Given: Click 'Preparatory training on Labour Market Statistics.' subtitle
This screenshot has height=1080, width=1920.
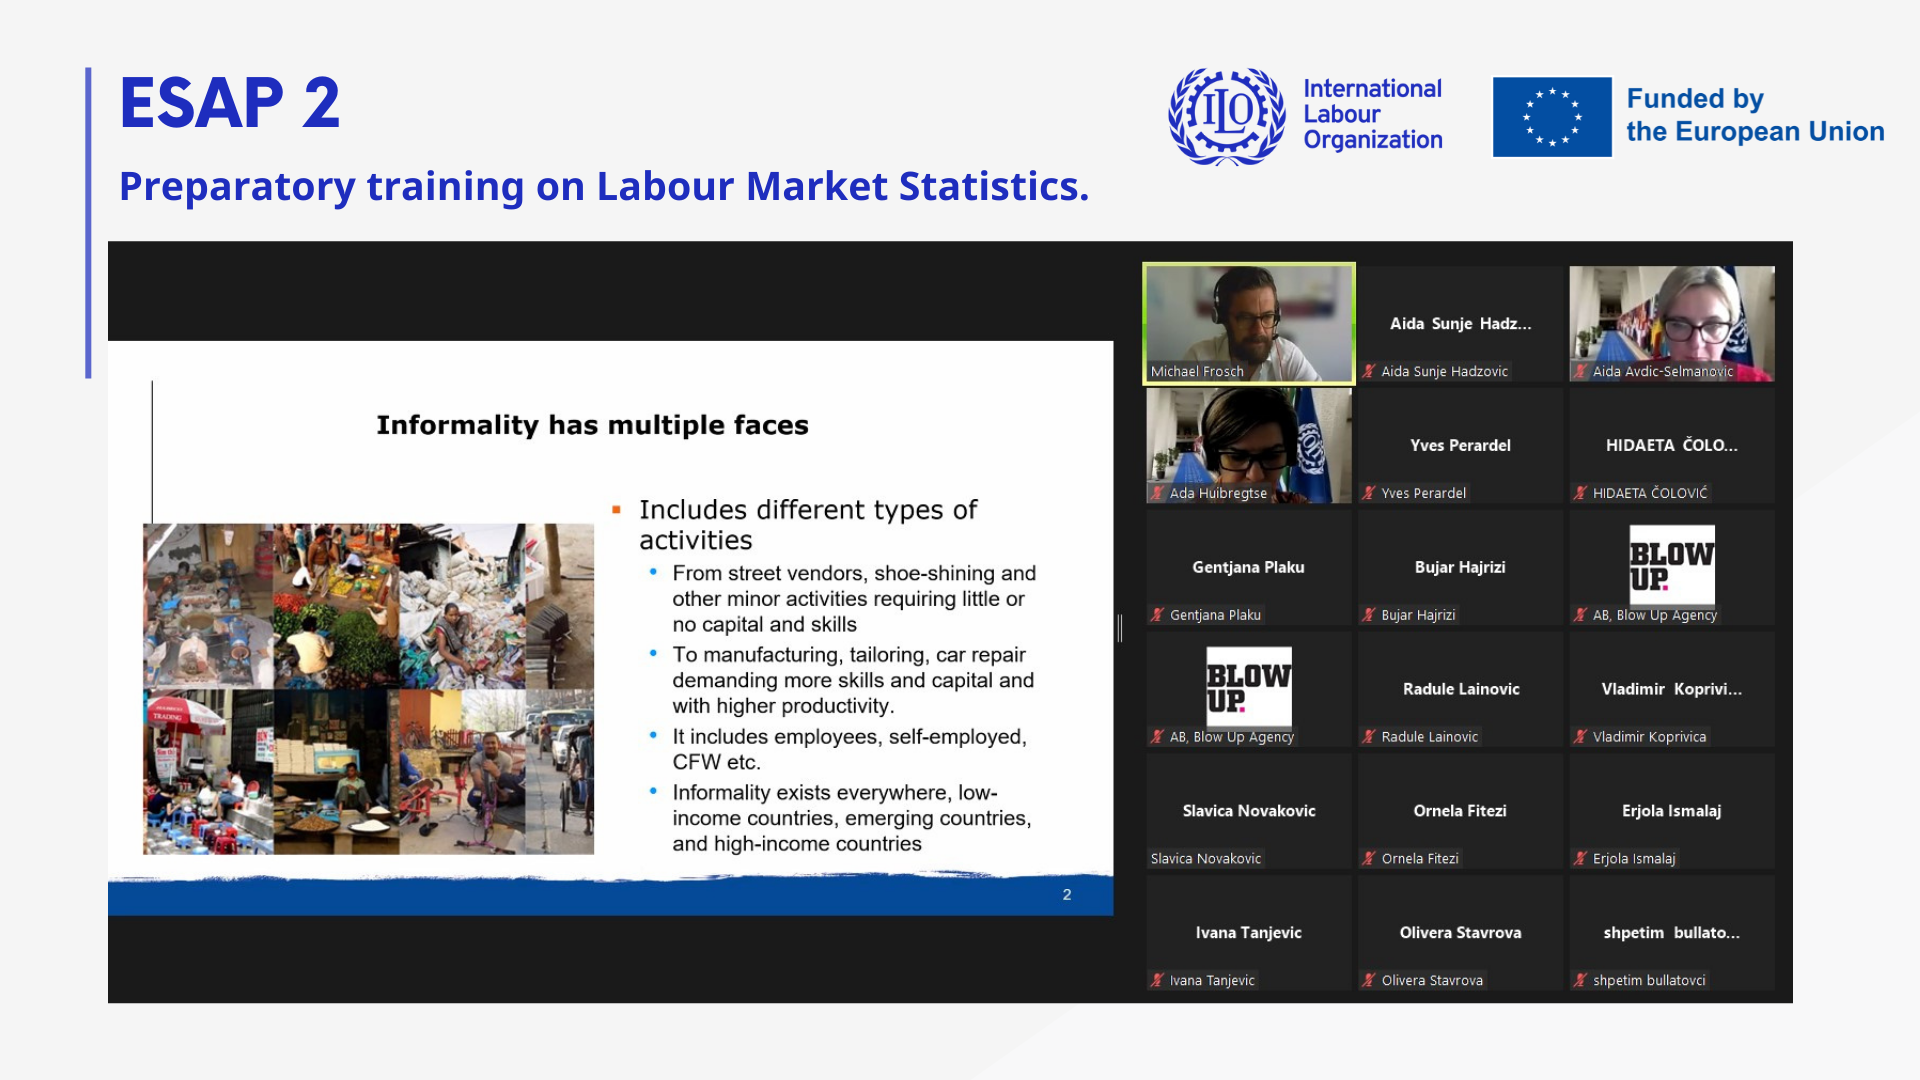Looking at the screenshot, I should pos(604,187).
